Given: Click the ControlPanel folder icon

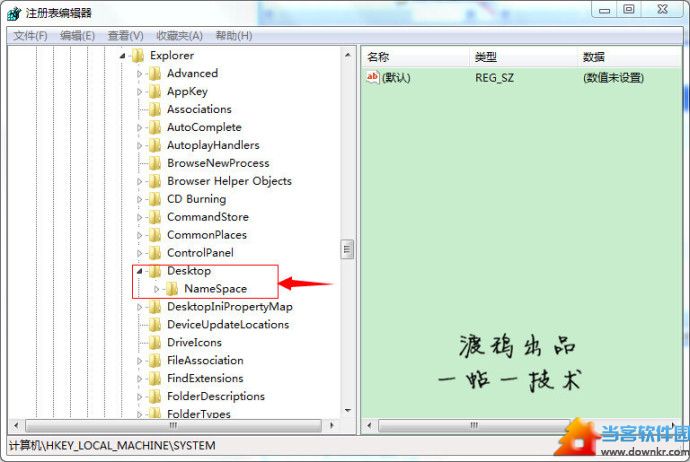Looking at the screenshot, I should (155, 253).
